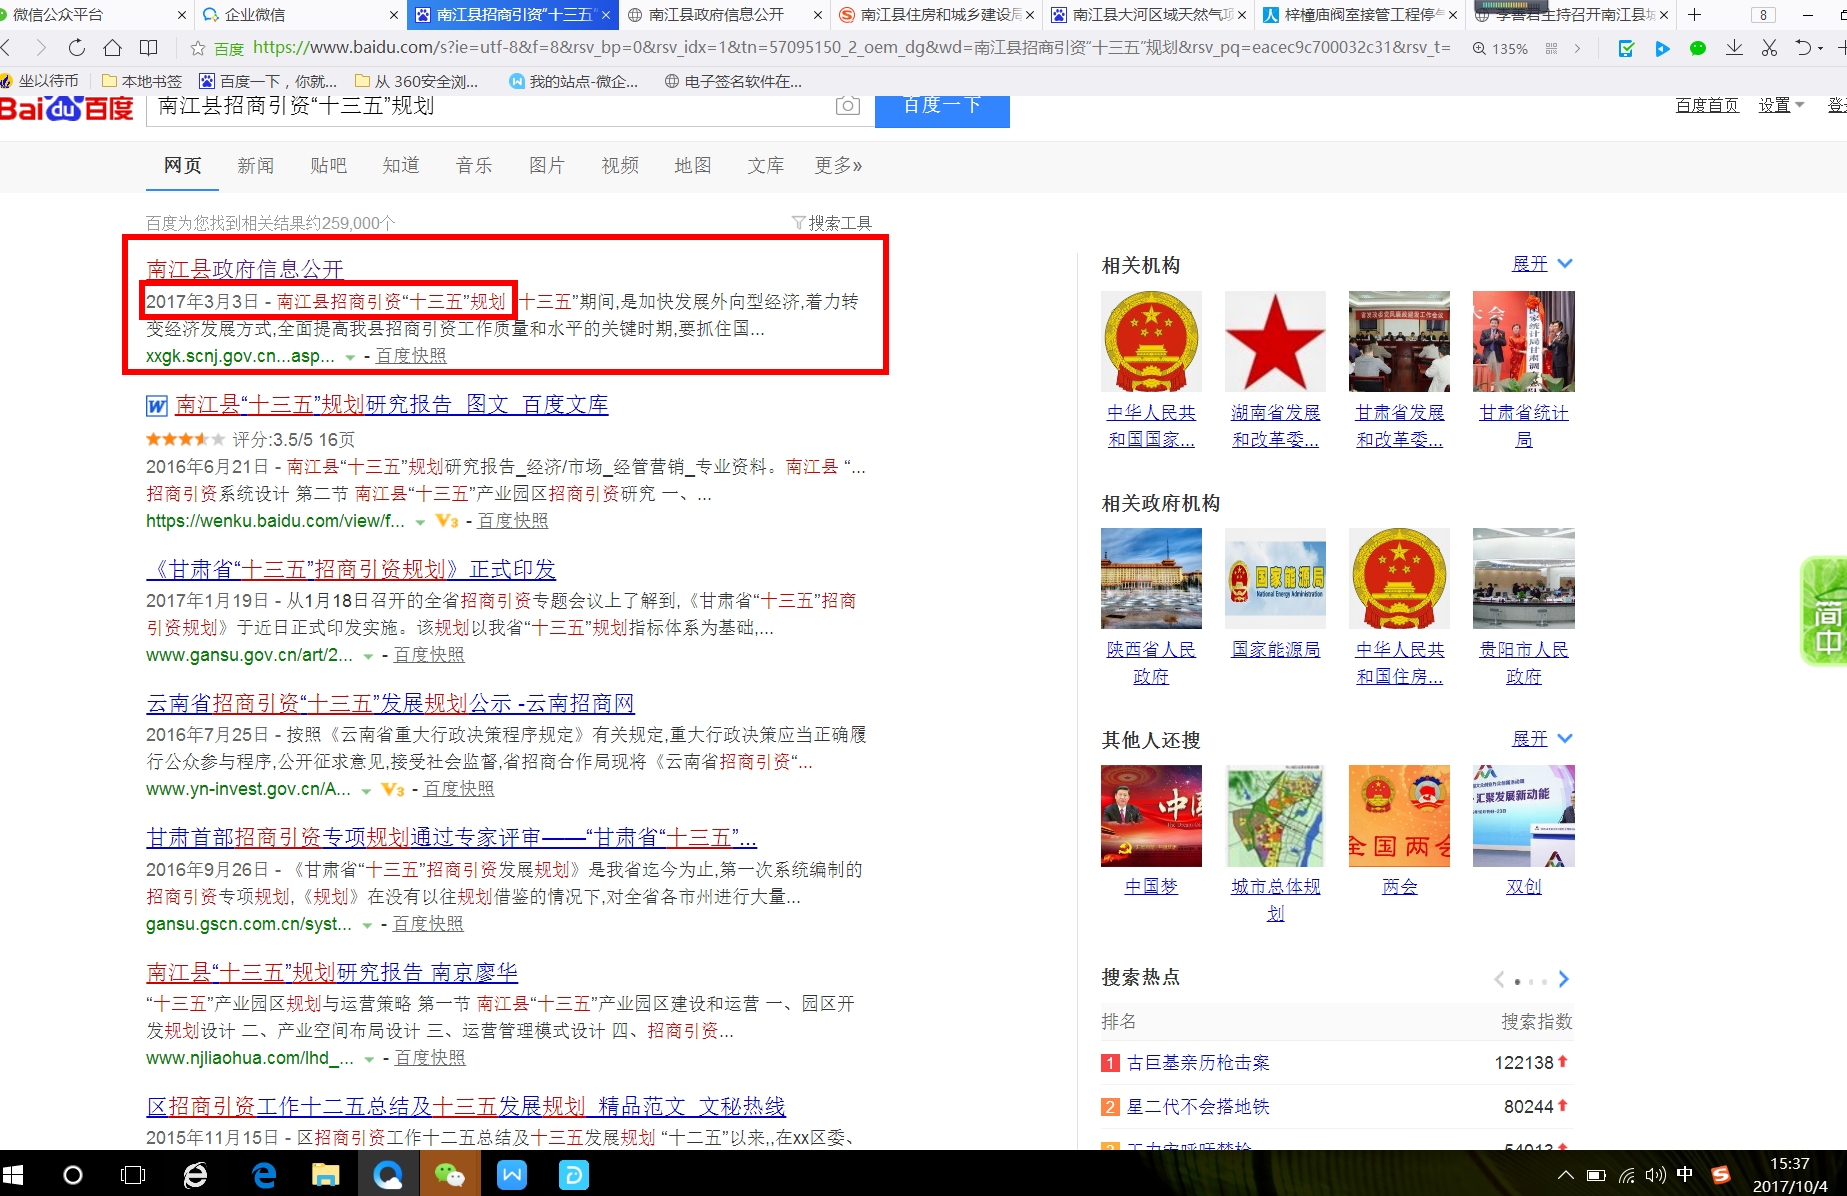Viewport: 1847px width, 1196px height.
Task: Show the page QR code
Action: click(1551, 48)
